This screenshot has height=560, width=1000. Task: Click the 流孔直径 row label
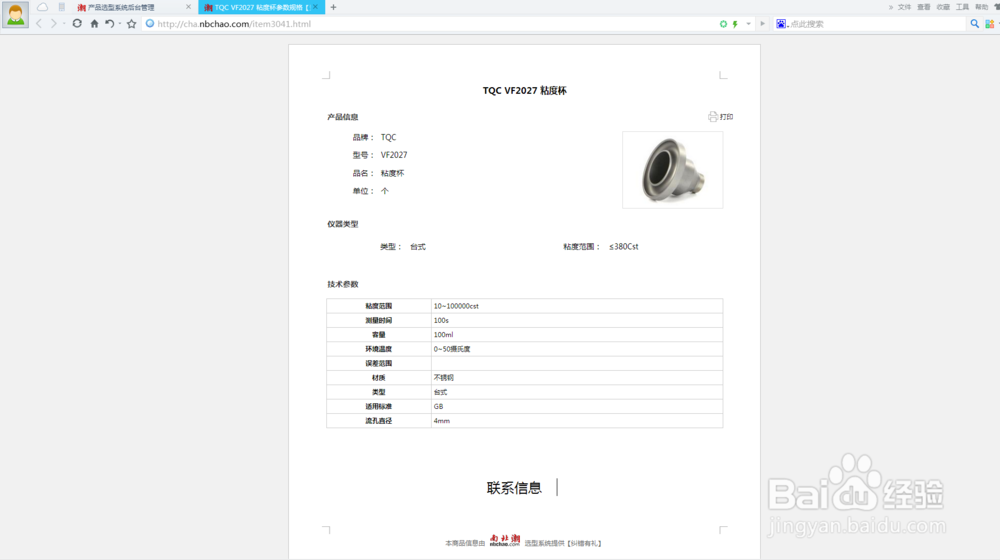378,421
